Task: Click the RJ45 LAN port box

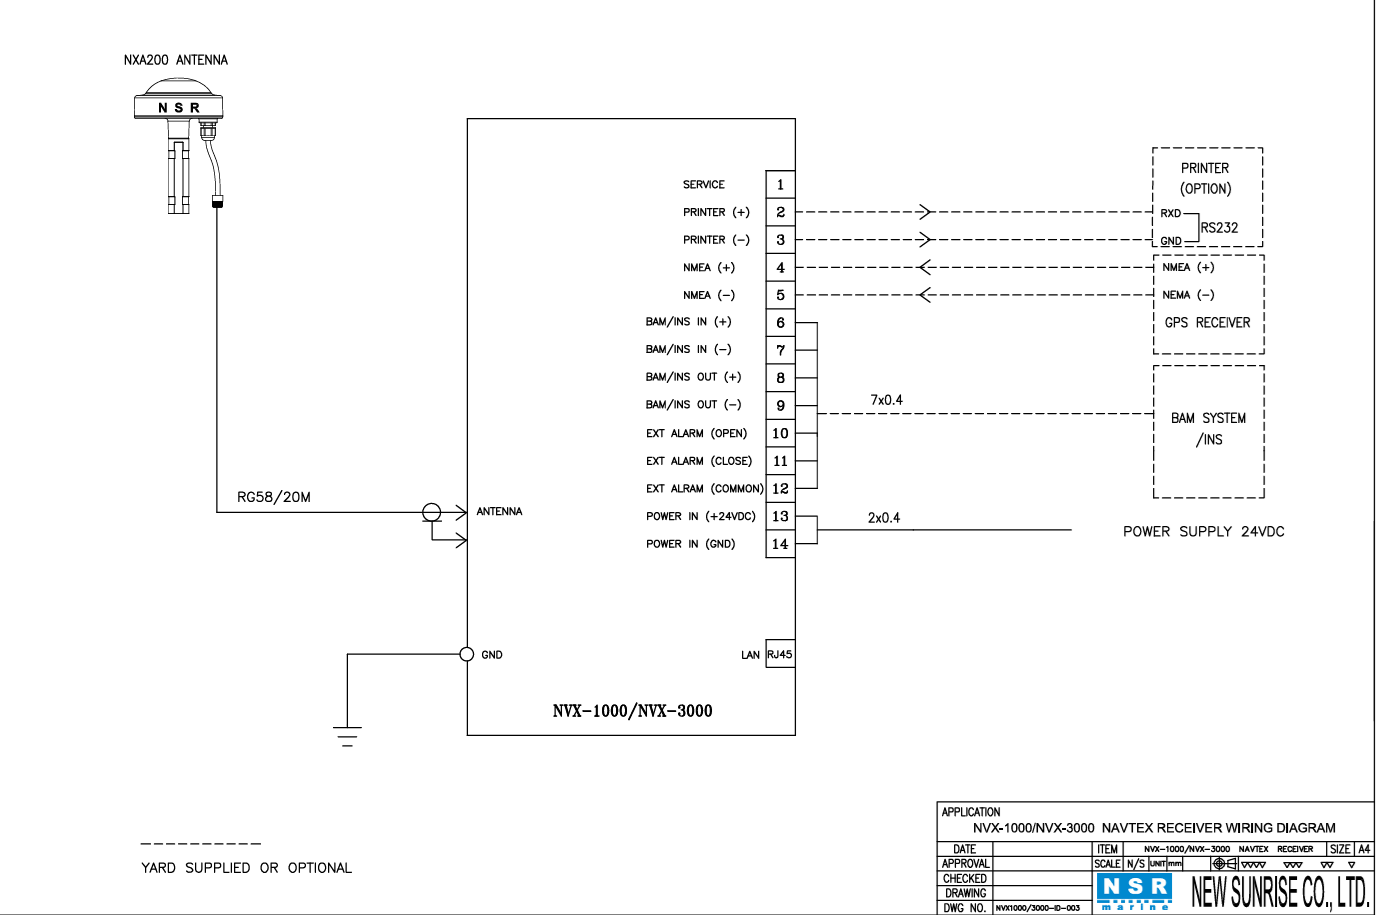Action: [x=780, y=654]
